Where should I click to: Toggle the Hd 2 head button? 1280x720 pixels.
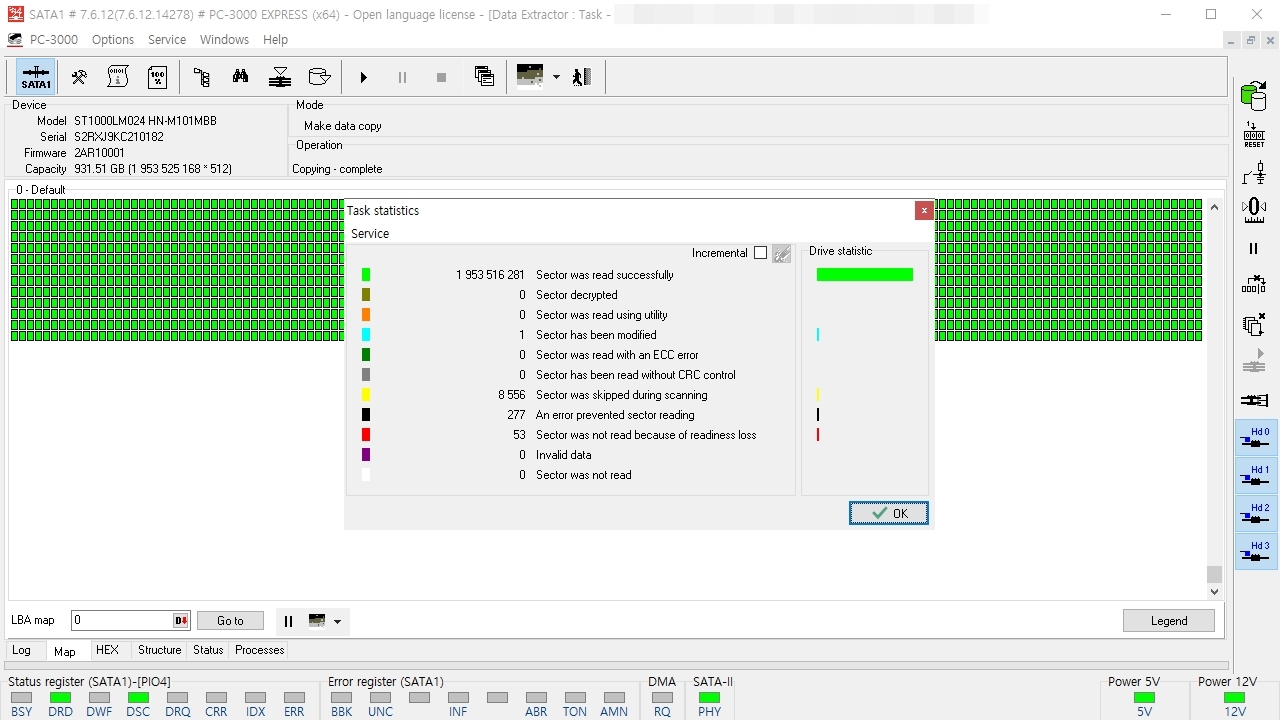(1256, 514)
